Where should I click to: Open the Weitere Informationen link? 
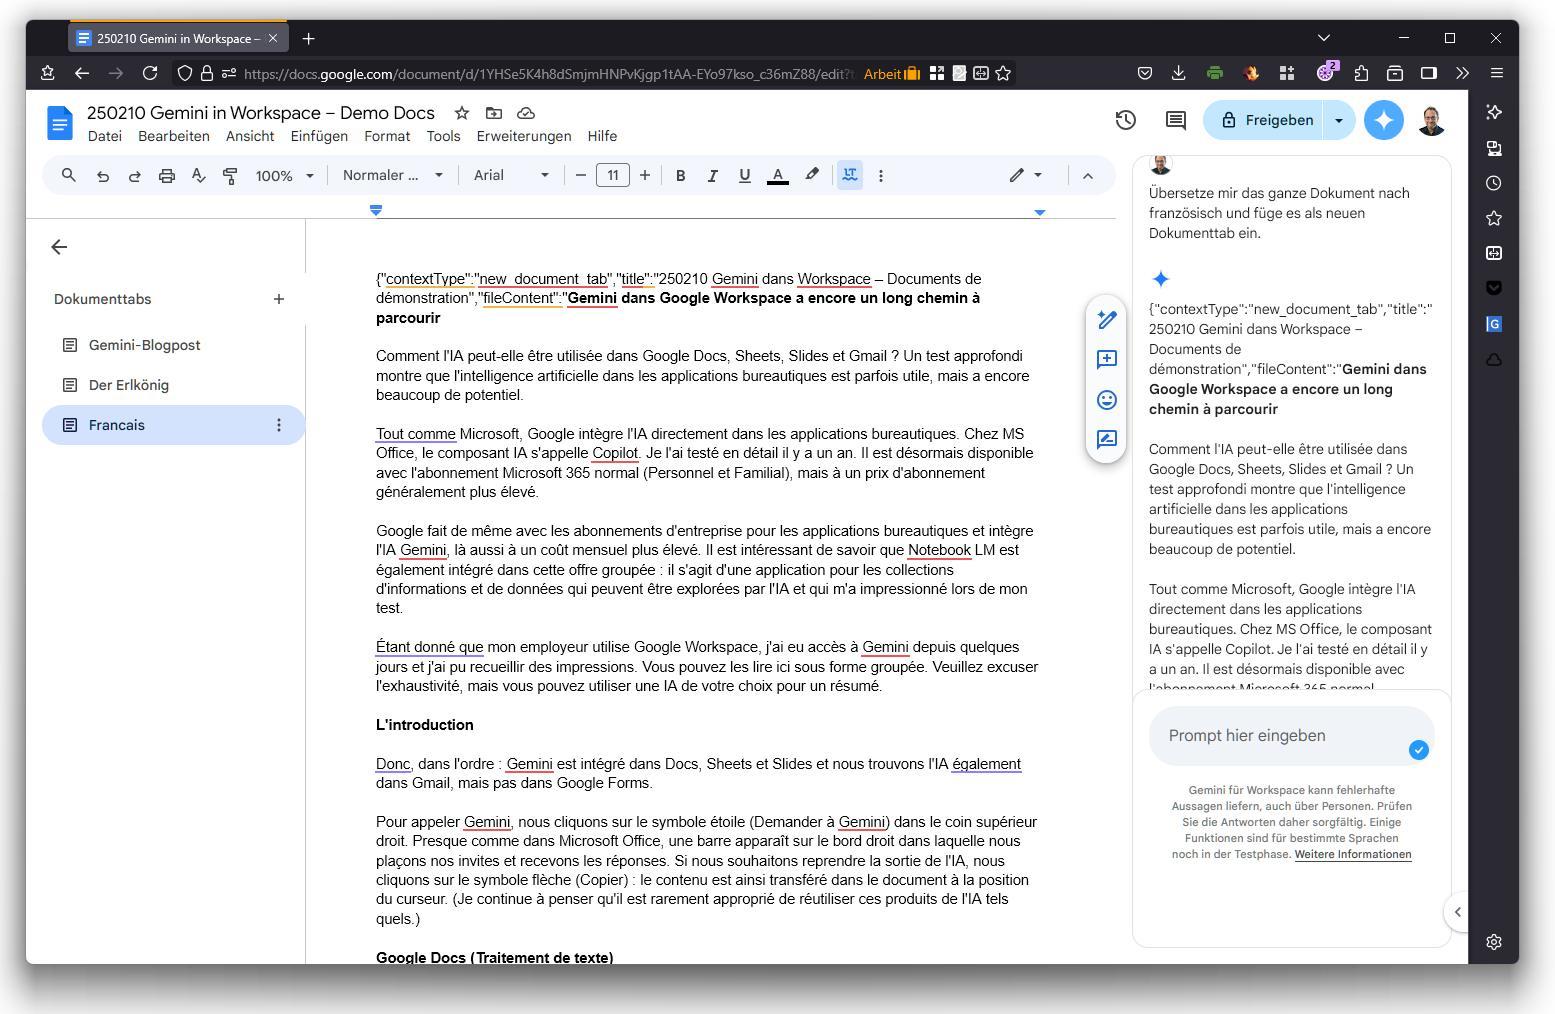pos(1352,854)
